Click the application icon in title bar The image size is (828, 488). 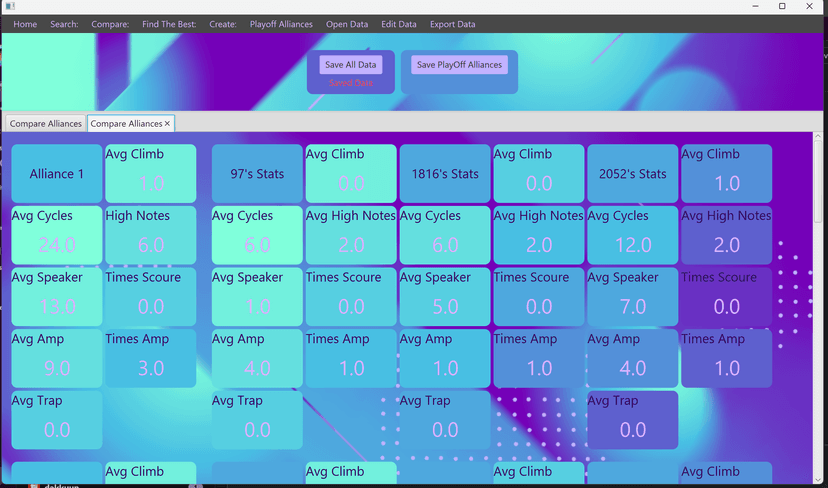pos(10,6)
